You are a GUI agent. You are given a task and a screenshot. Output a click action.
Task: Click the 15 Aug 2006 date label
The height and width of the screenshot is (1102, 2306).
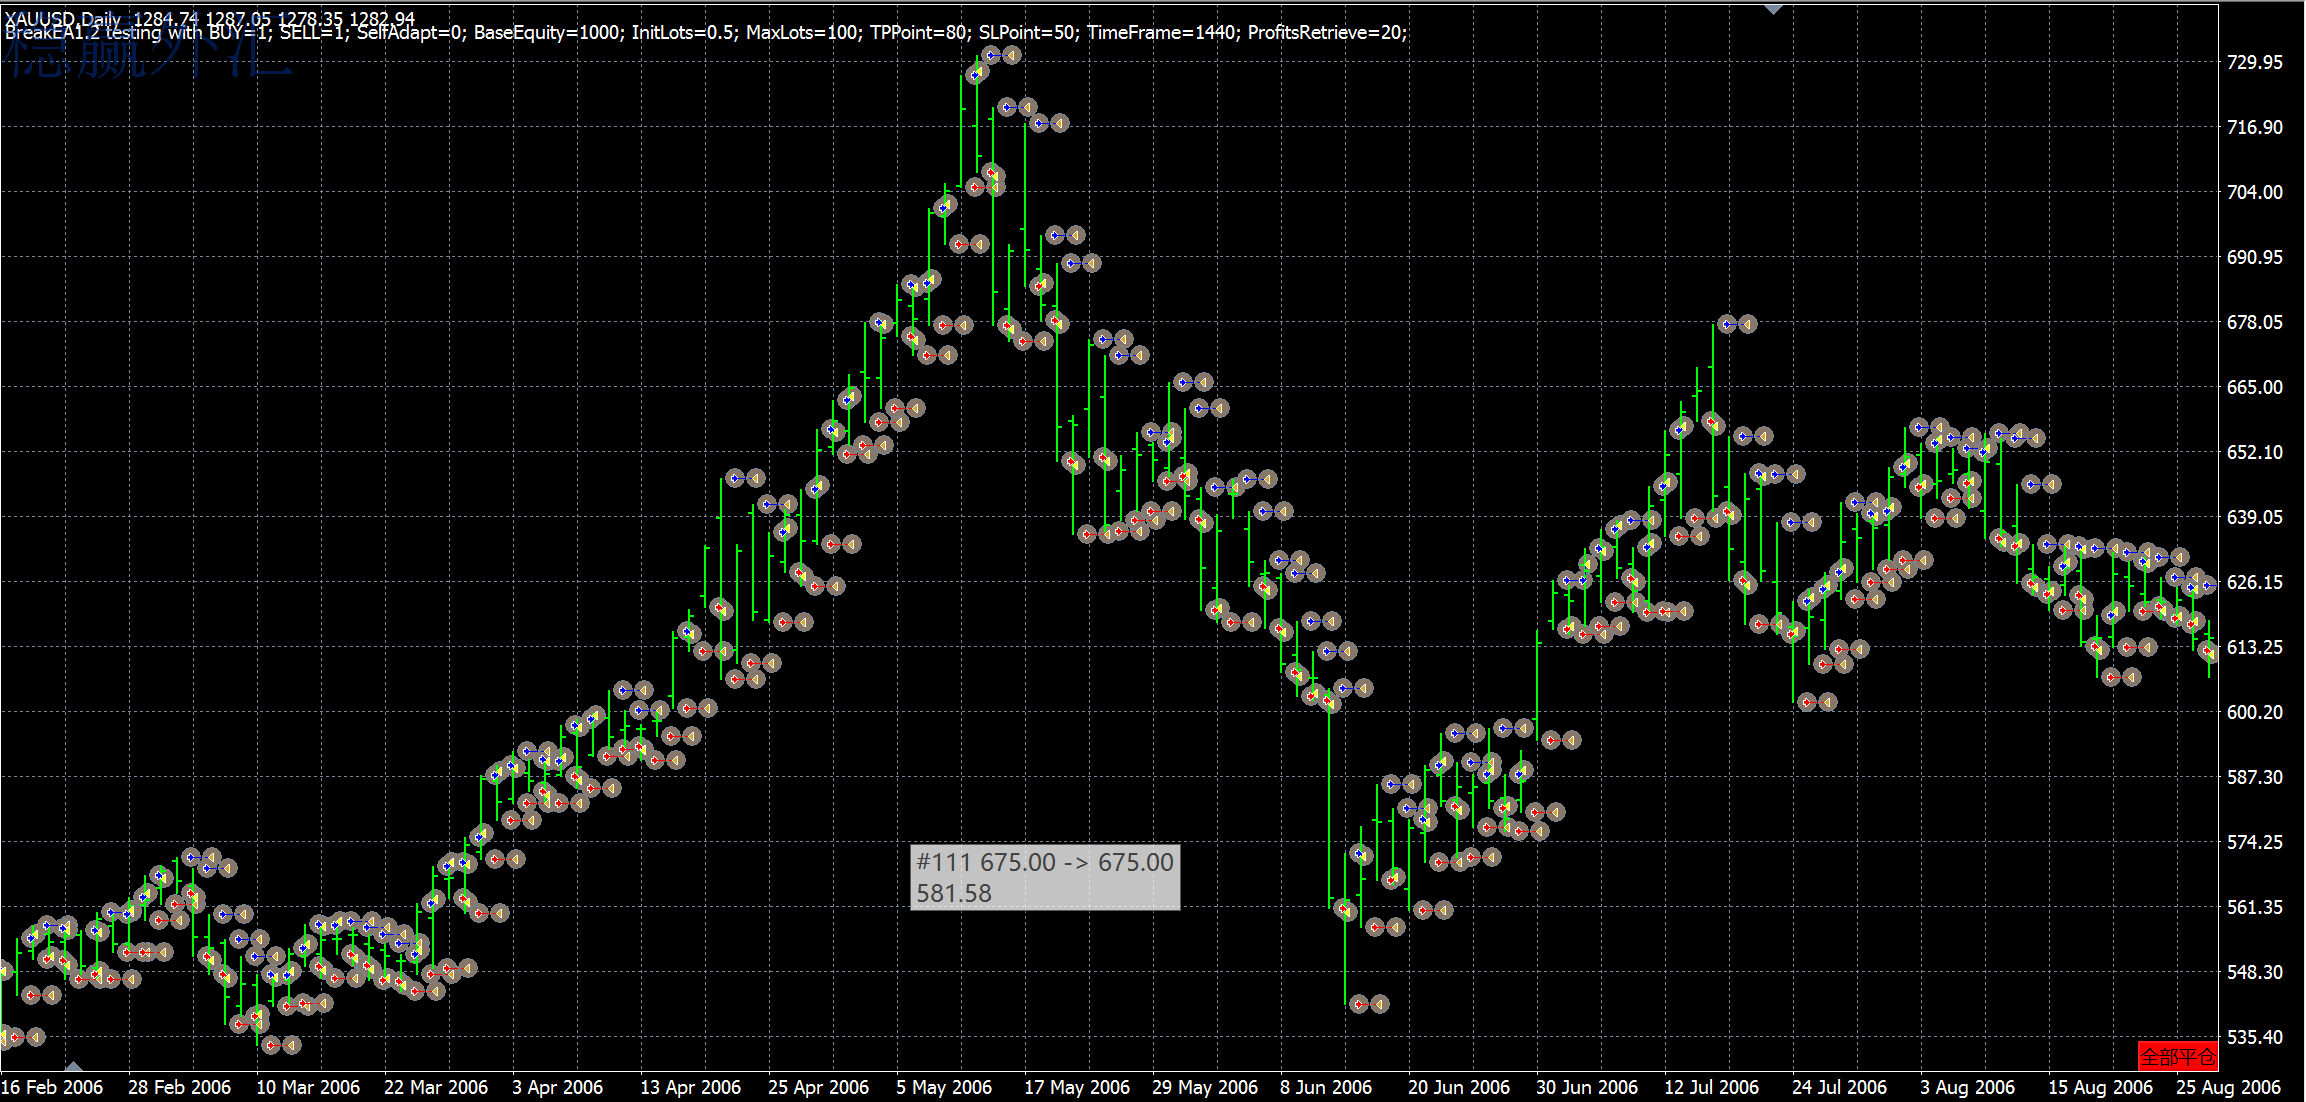(2100, 1087)
